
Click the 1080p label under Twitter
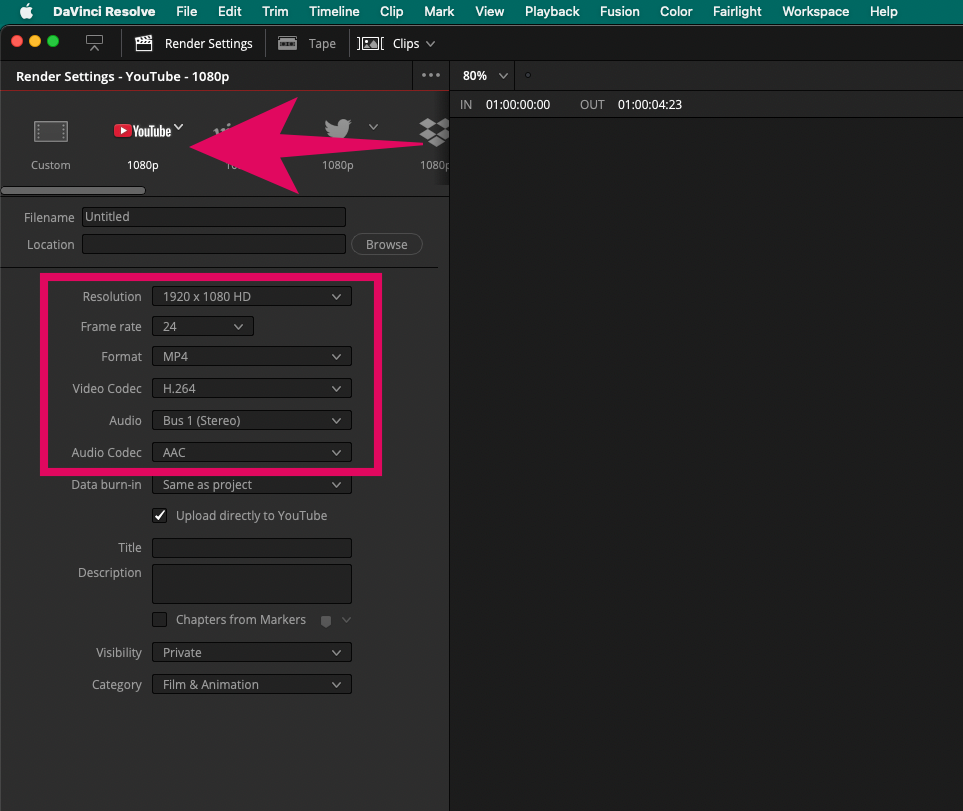click(338, 165)
